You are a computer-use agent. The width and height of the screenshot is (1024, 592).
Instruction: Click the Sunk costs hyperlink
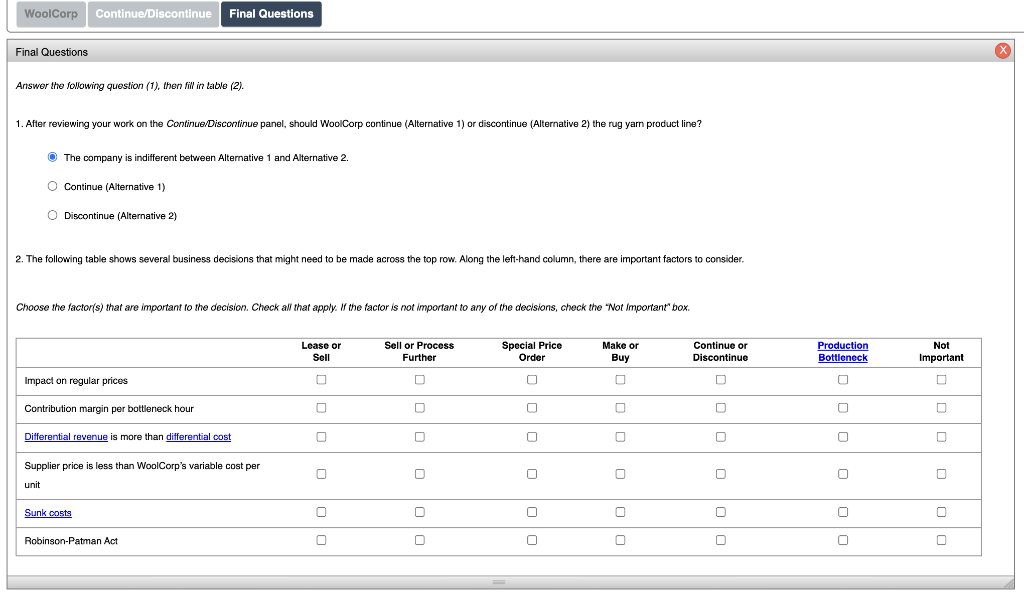pyautogui.click(x=47, y=511)
